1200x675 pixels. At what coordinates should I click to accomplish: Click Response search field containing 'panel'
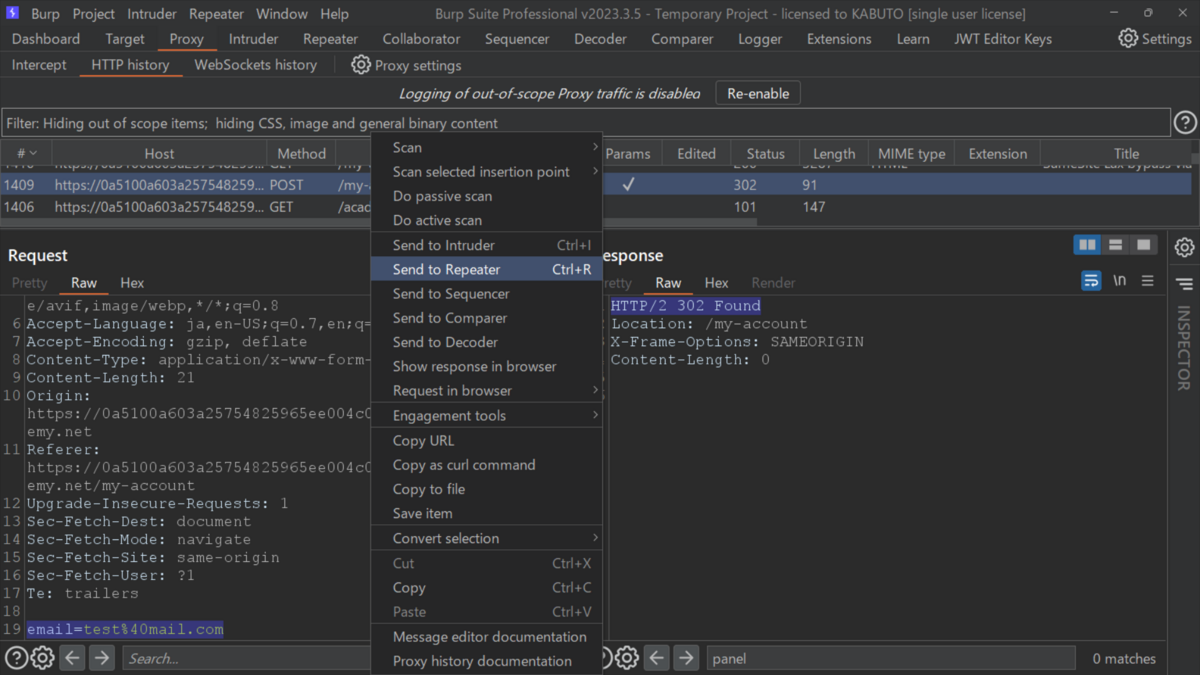(890, 658)
